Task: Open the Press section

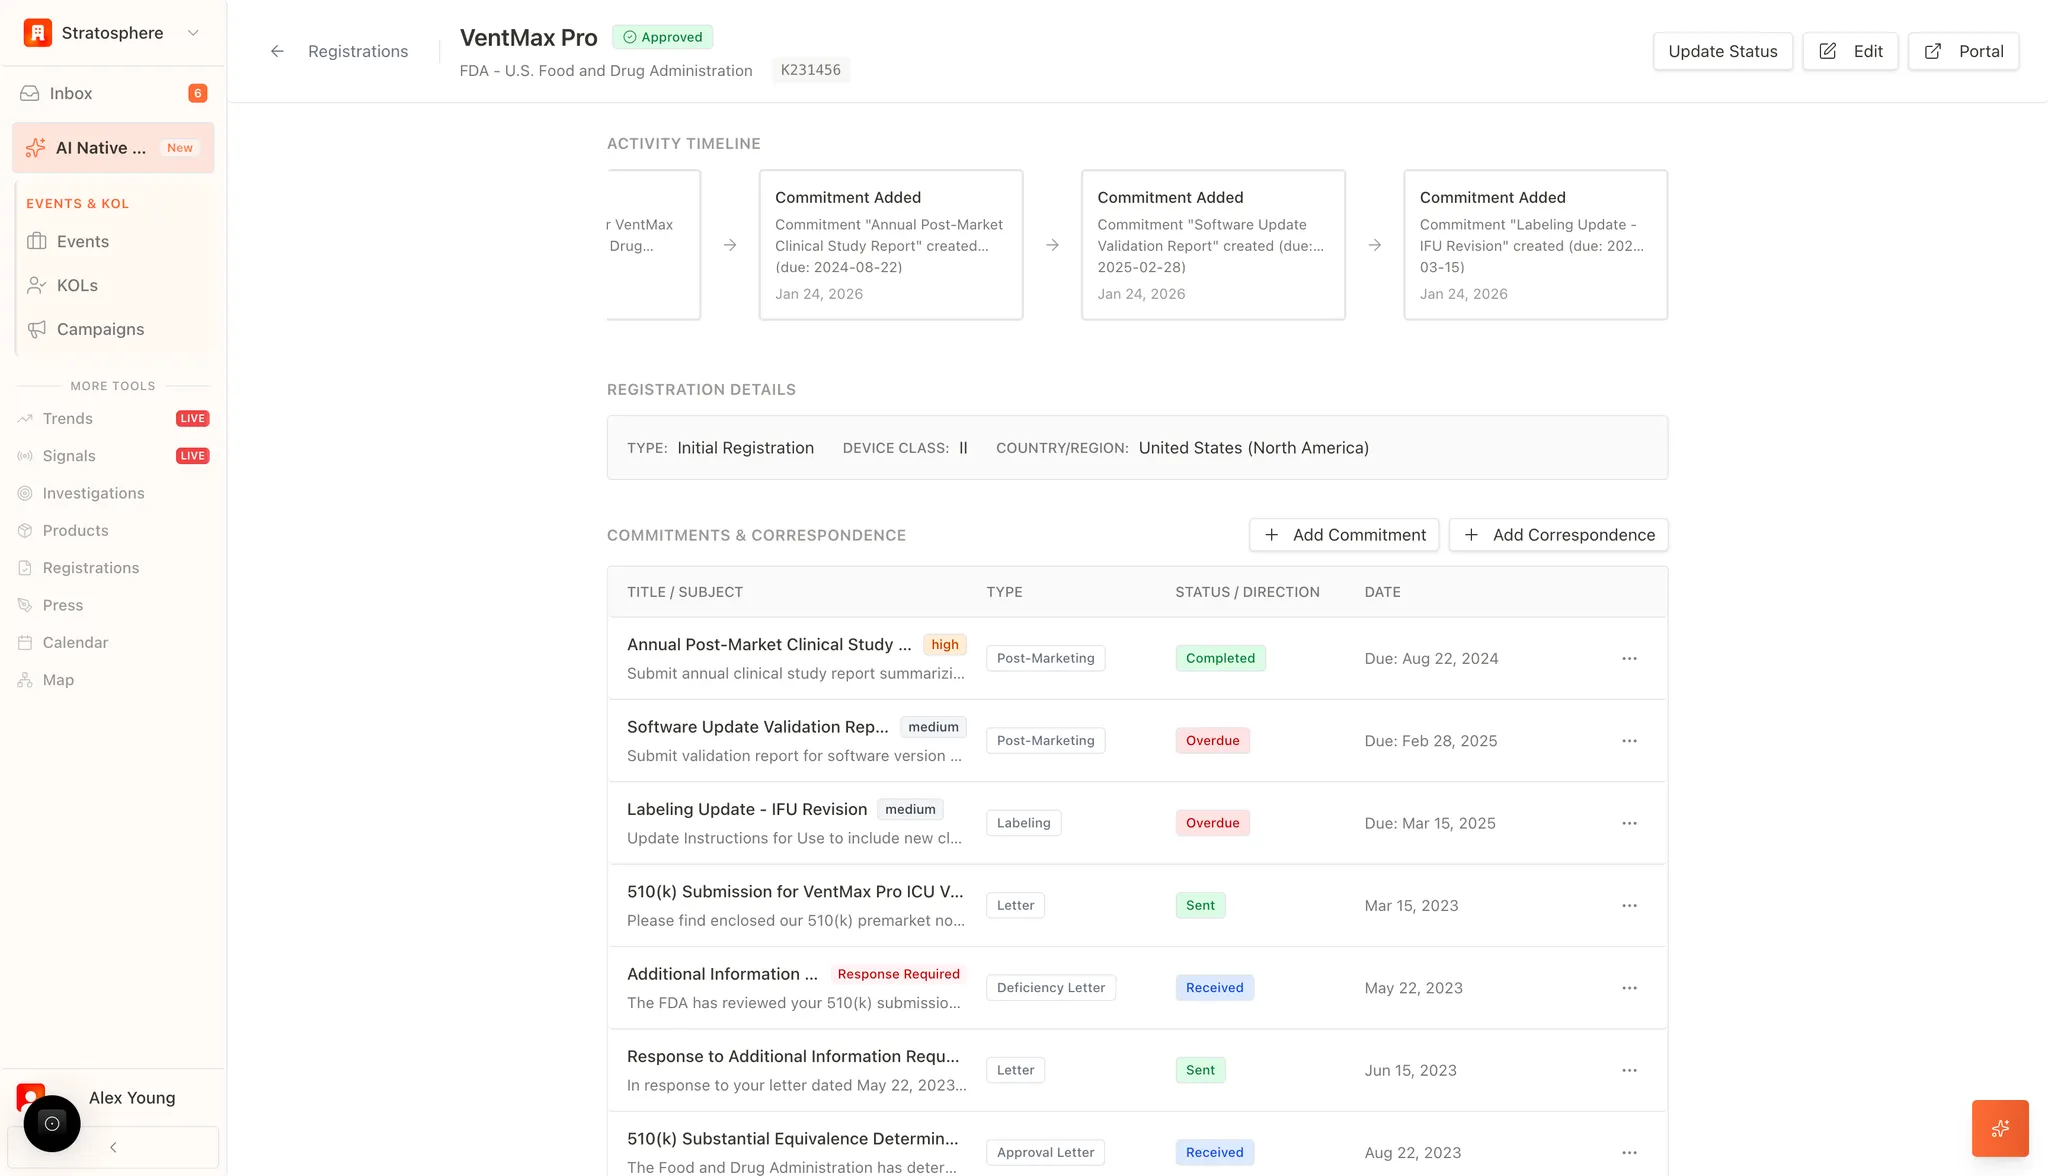Action: (62, 605)
